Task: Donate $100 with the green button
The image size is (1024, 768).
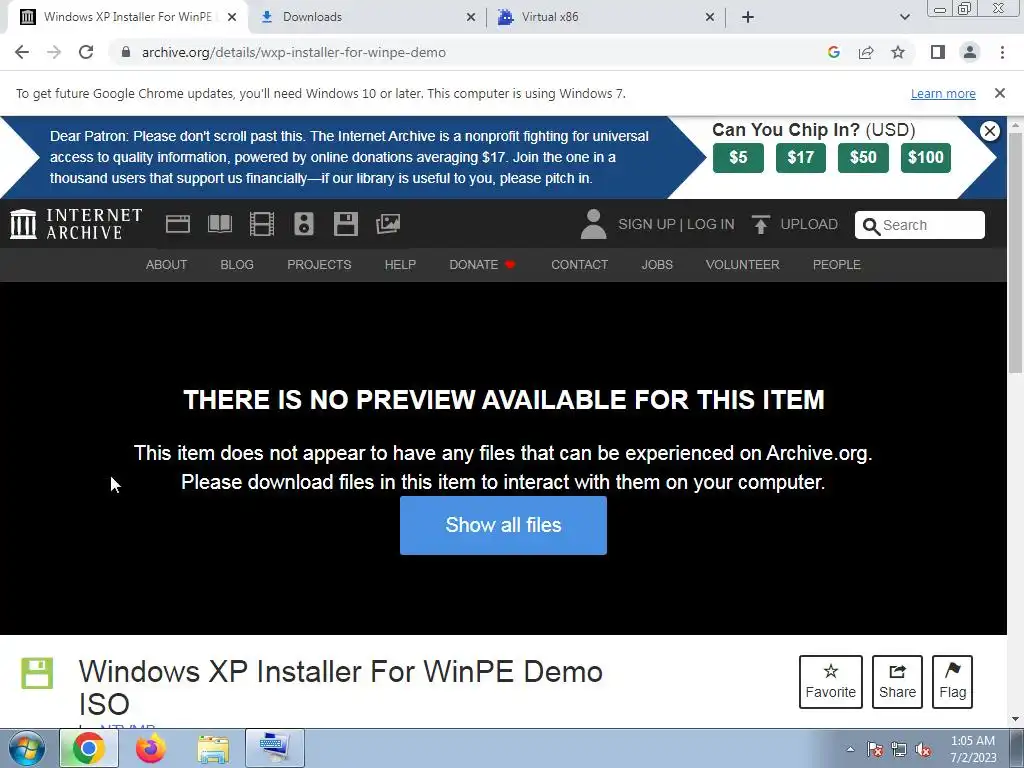Action: pos(925,157)
